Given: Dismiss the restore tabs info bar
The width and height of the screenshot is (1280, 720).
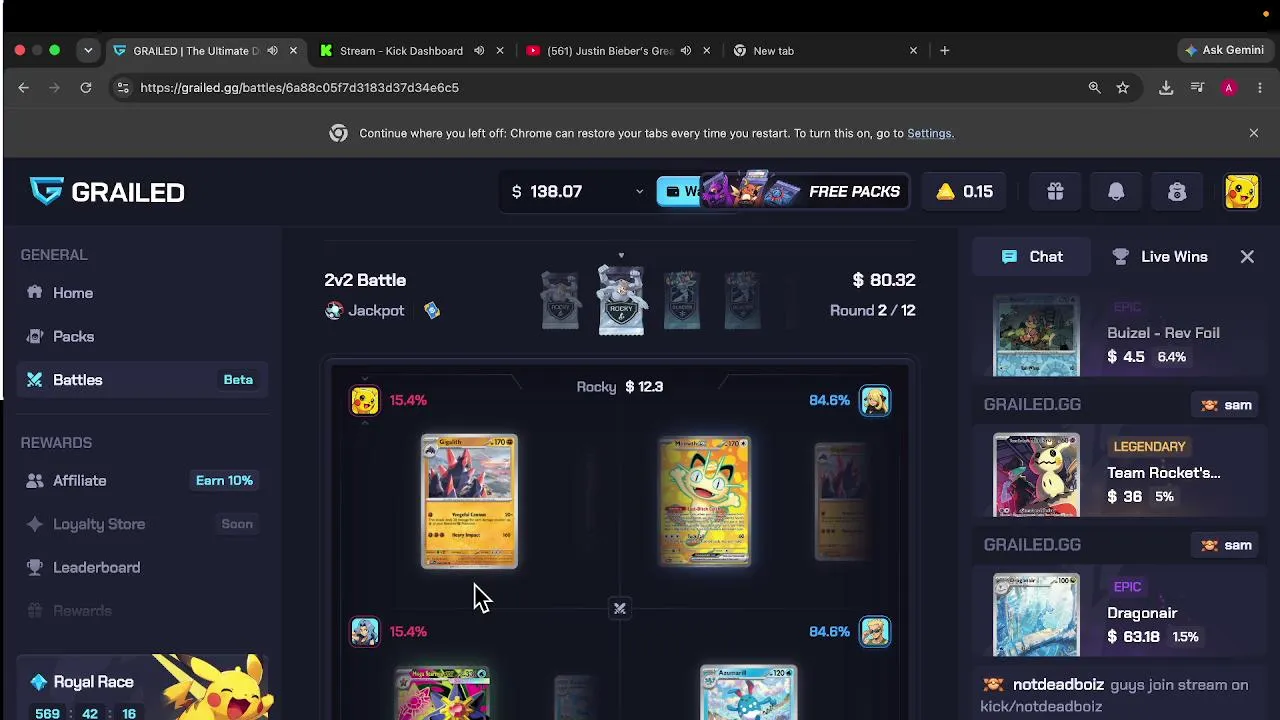Looking at the screenshot, I should pyautogui.click(x=1254, y=133).
